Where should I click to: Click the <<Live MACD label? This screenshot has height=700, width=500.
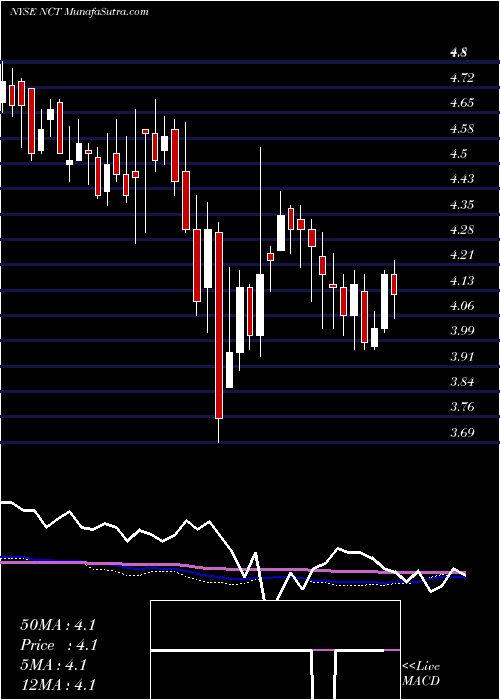click(421, 673)
